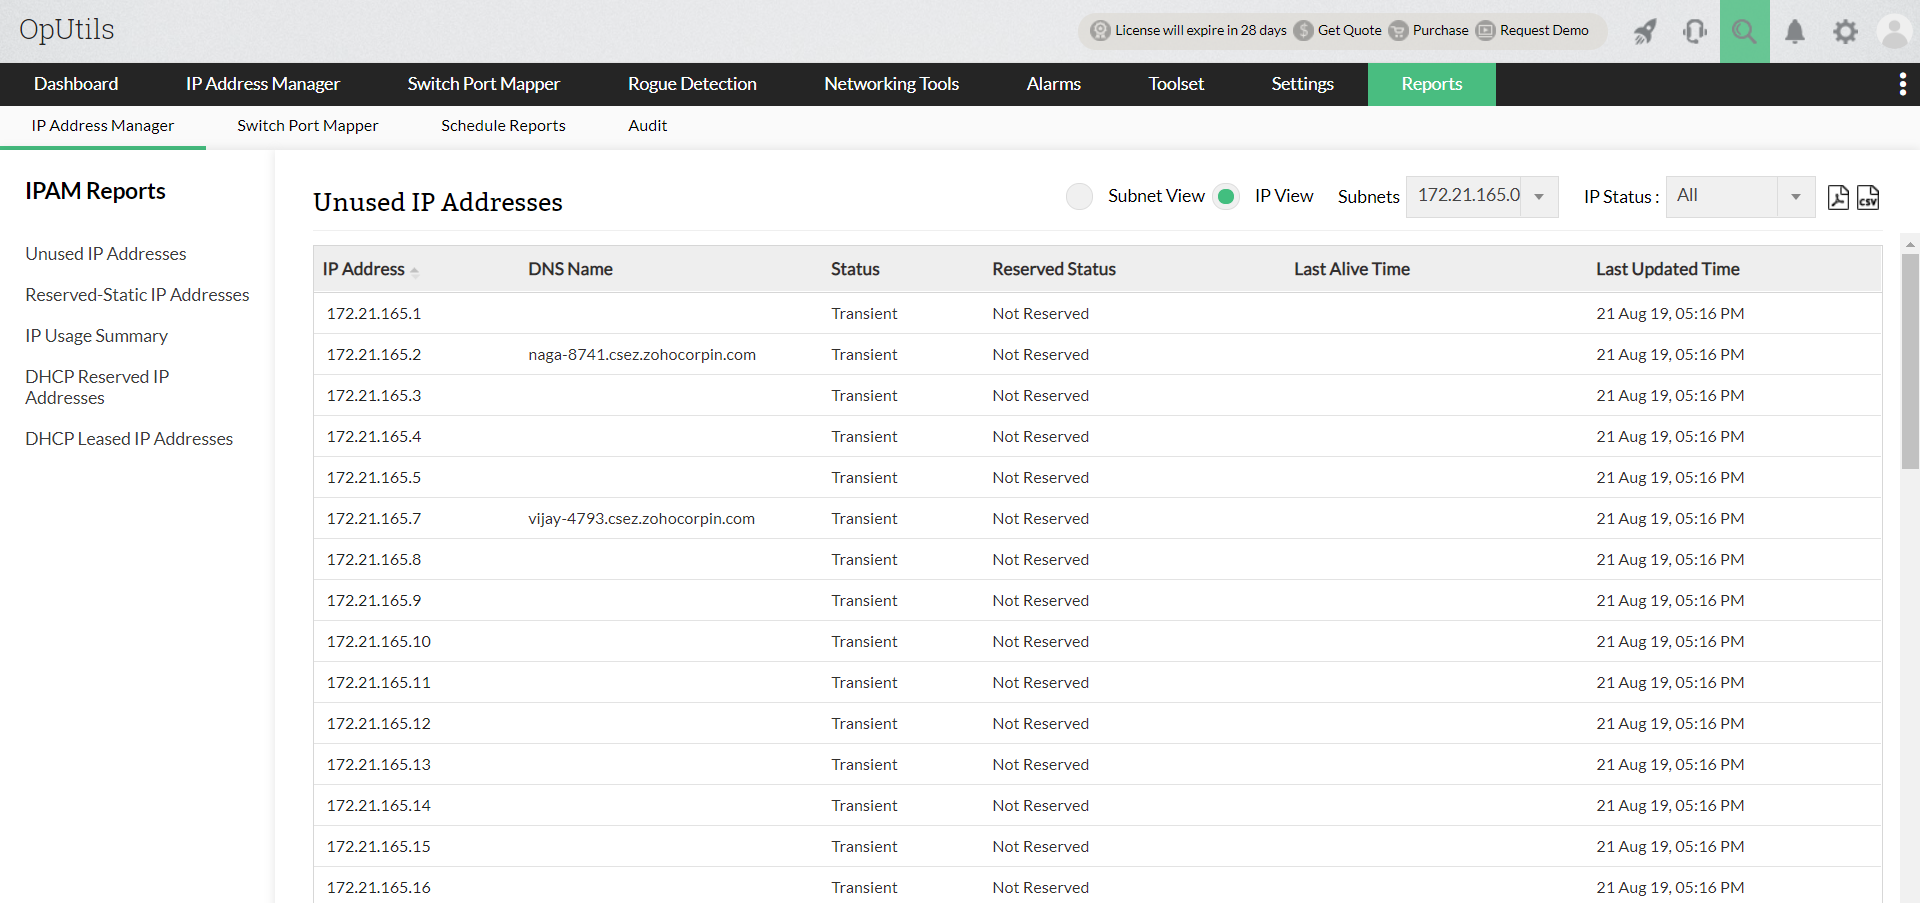Sort by the Last Updated Time column header

pyautogui.click(x=1668, y=269)
